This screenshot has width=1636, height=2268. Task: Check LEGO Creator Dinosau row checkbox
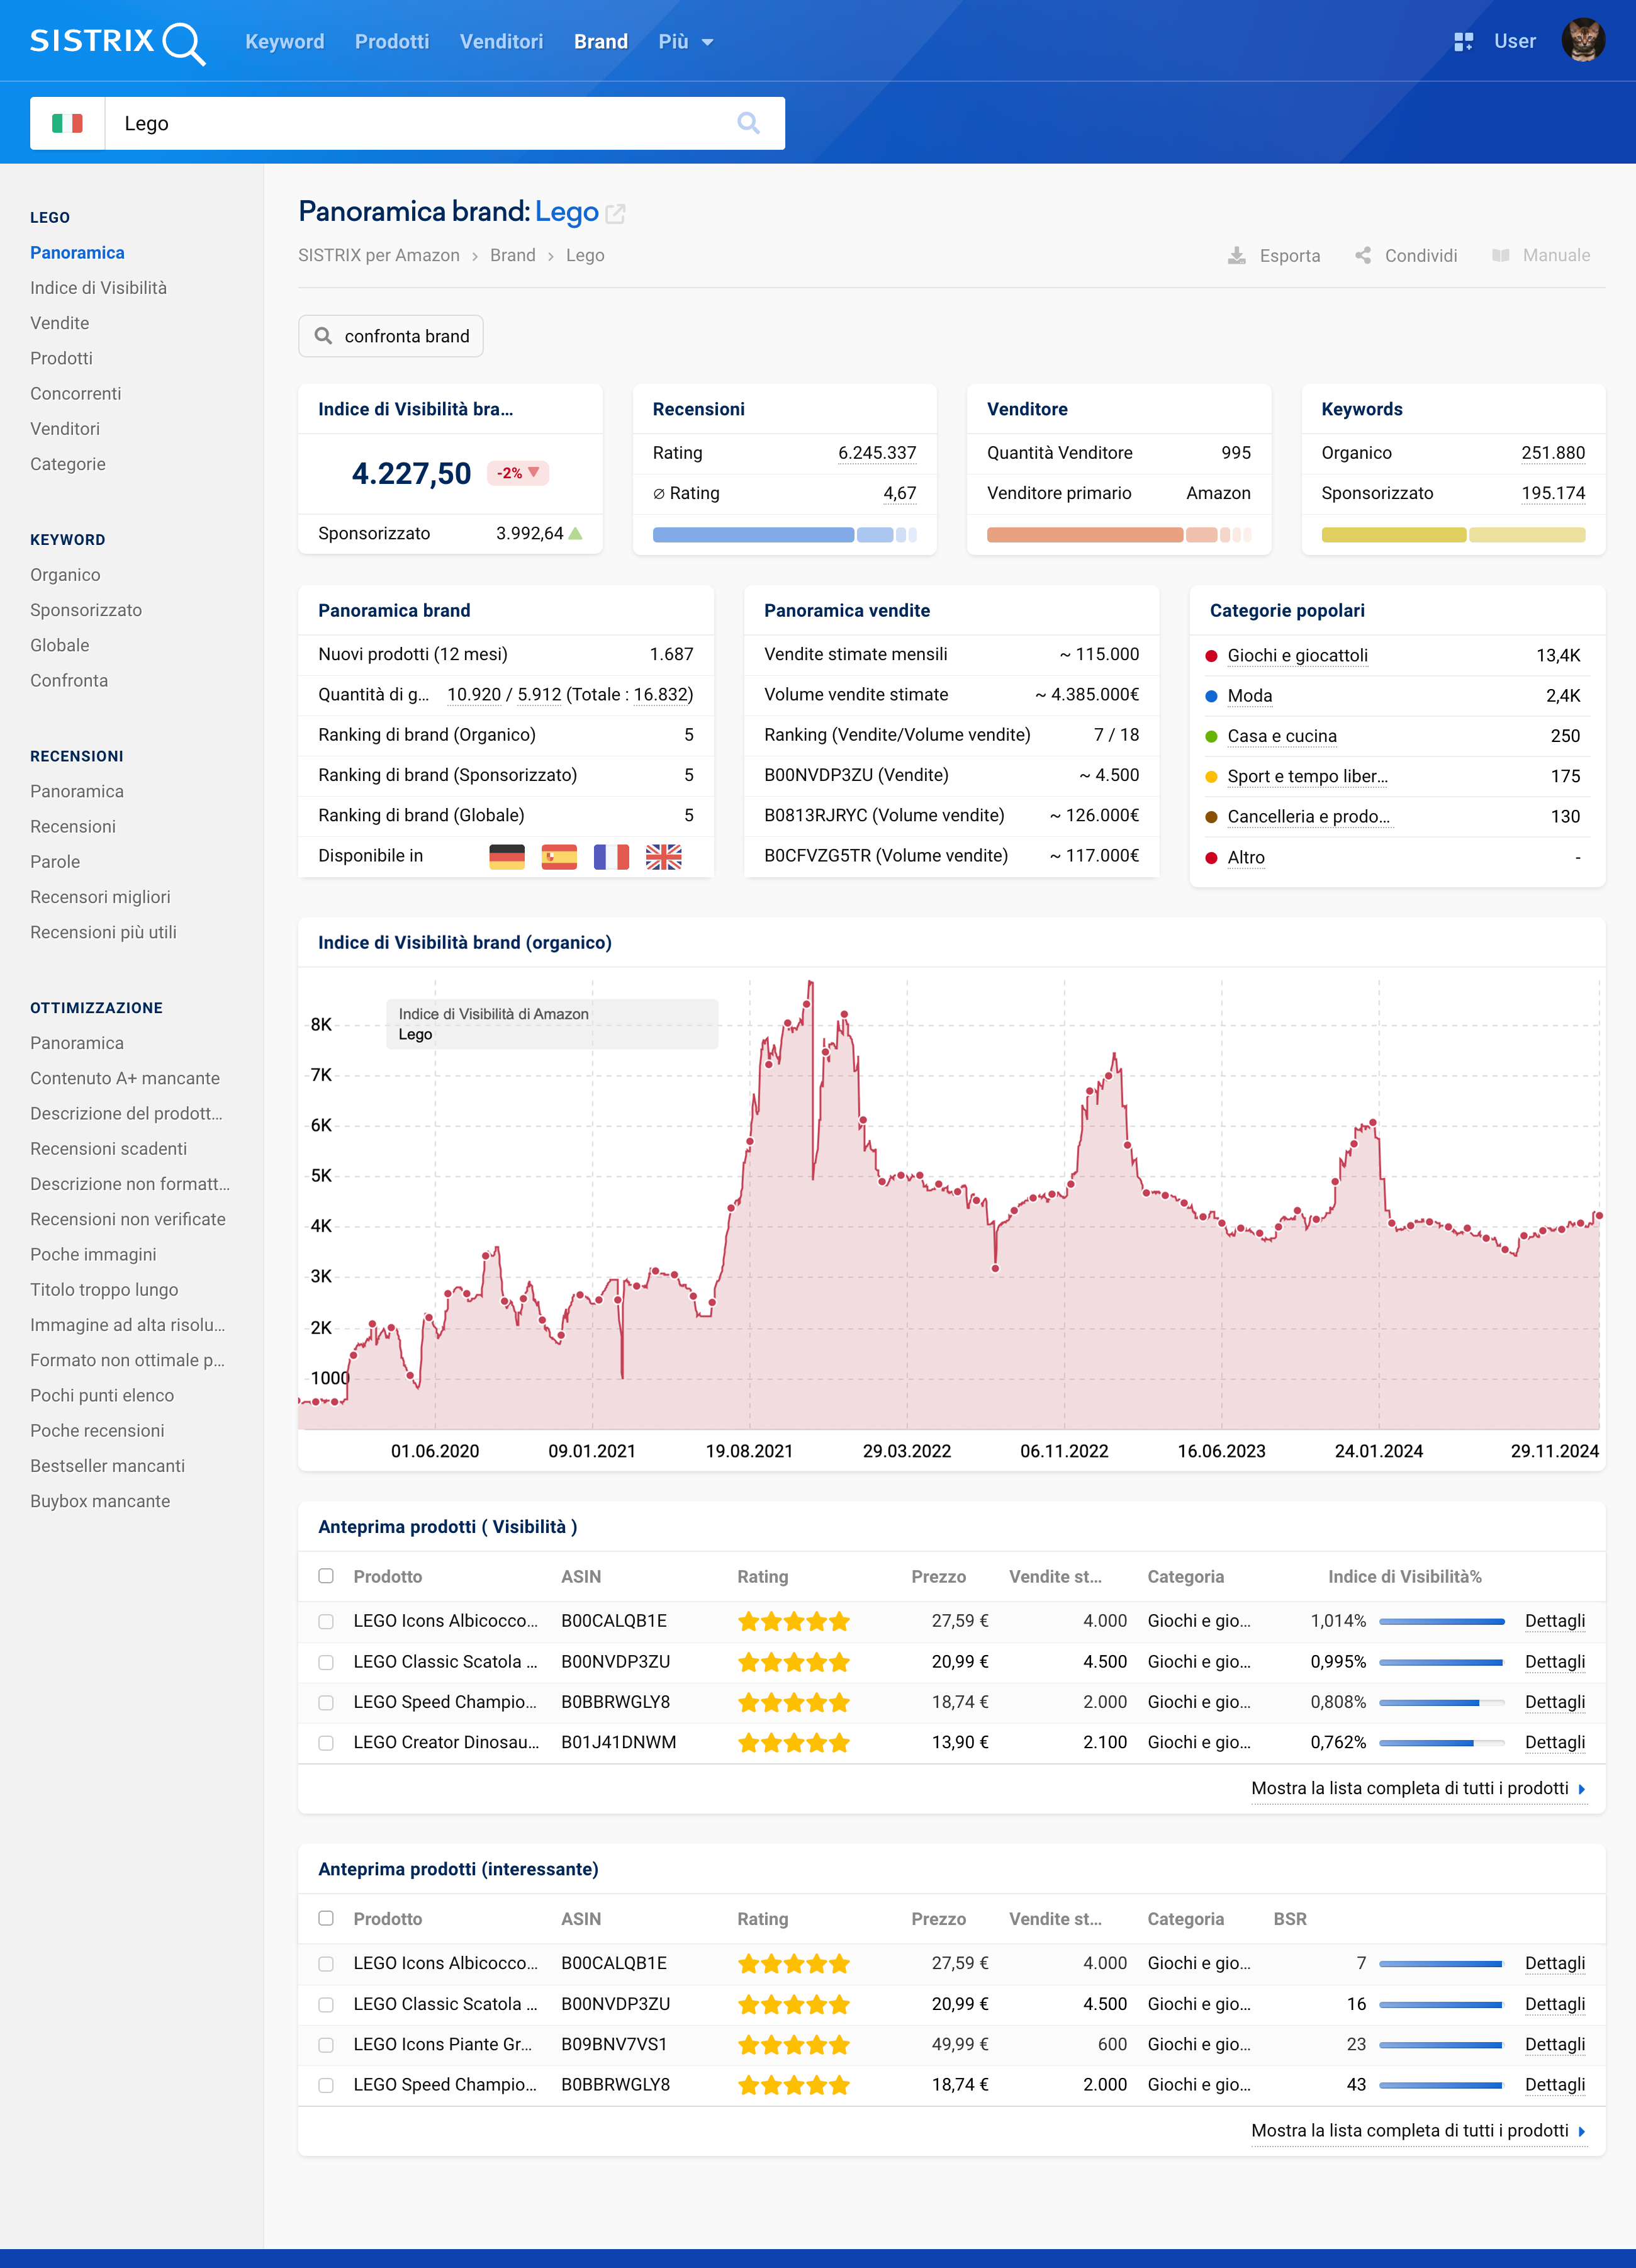click(326, 1743)
